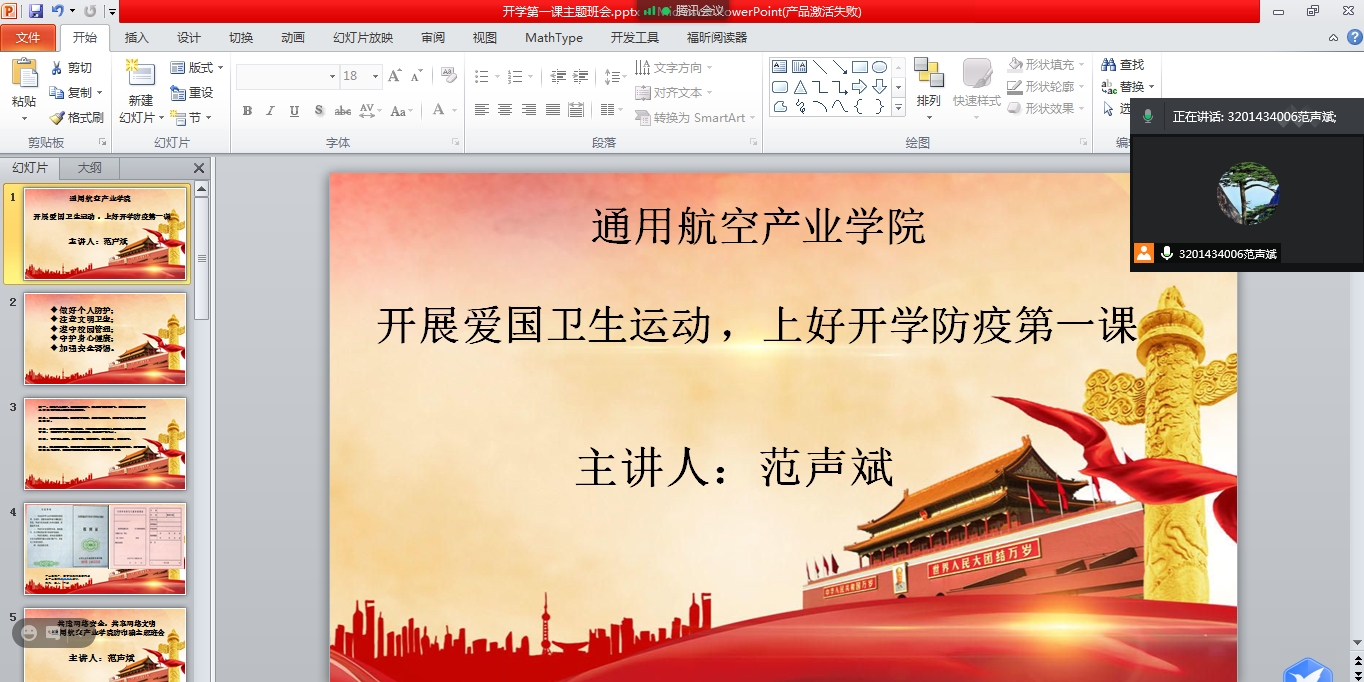The image size is (1364, 682).
Task: Toggle italic text formatting
Action: click(270, 111)
